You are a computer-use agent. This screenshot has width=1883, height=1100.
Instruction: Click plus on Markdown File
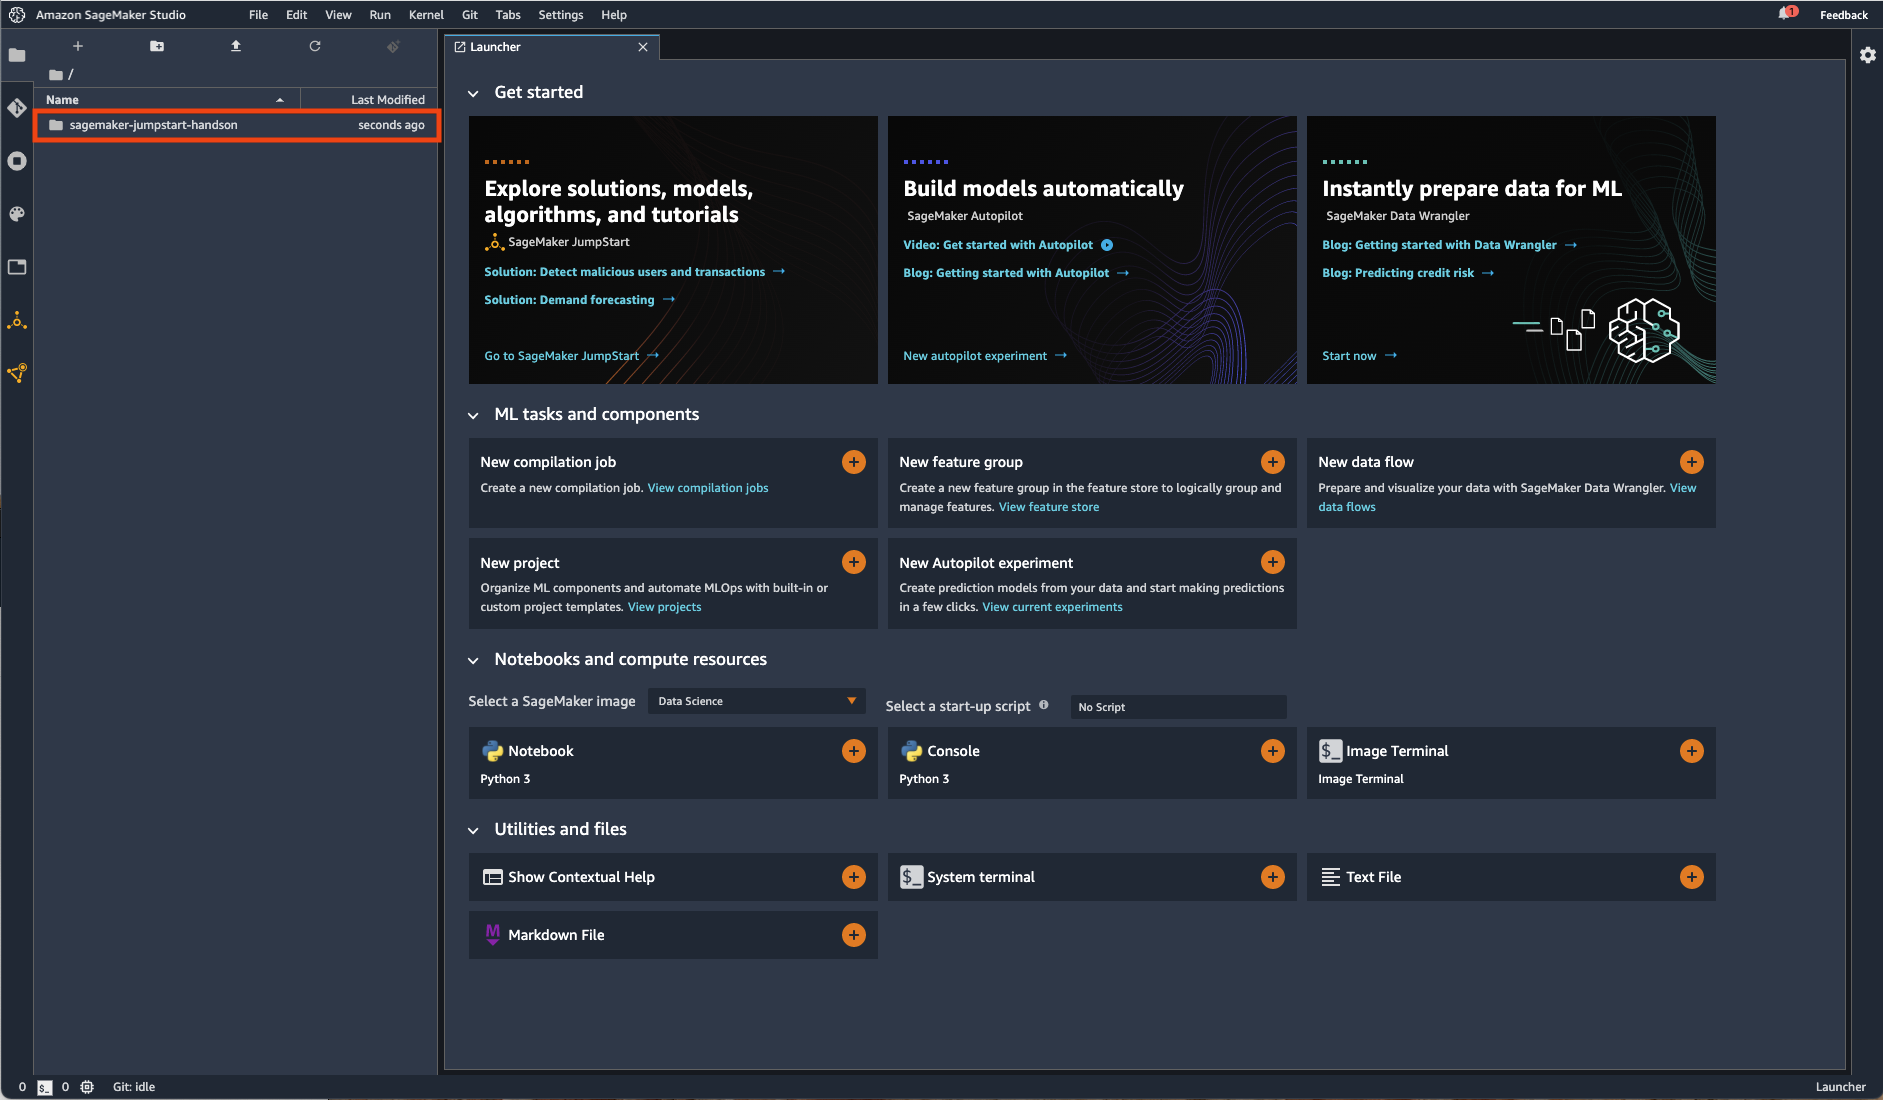tap(854, 935)
